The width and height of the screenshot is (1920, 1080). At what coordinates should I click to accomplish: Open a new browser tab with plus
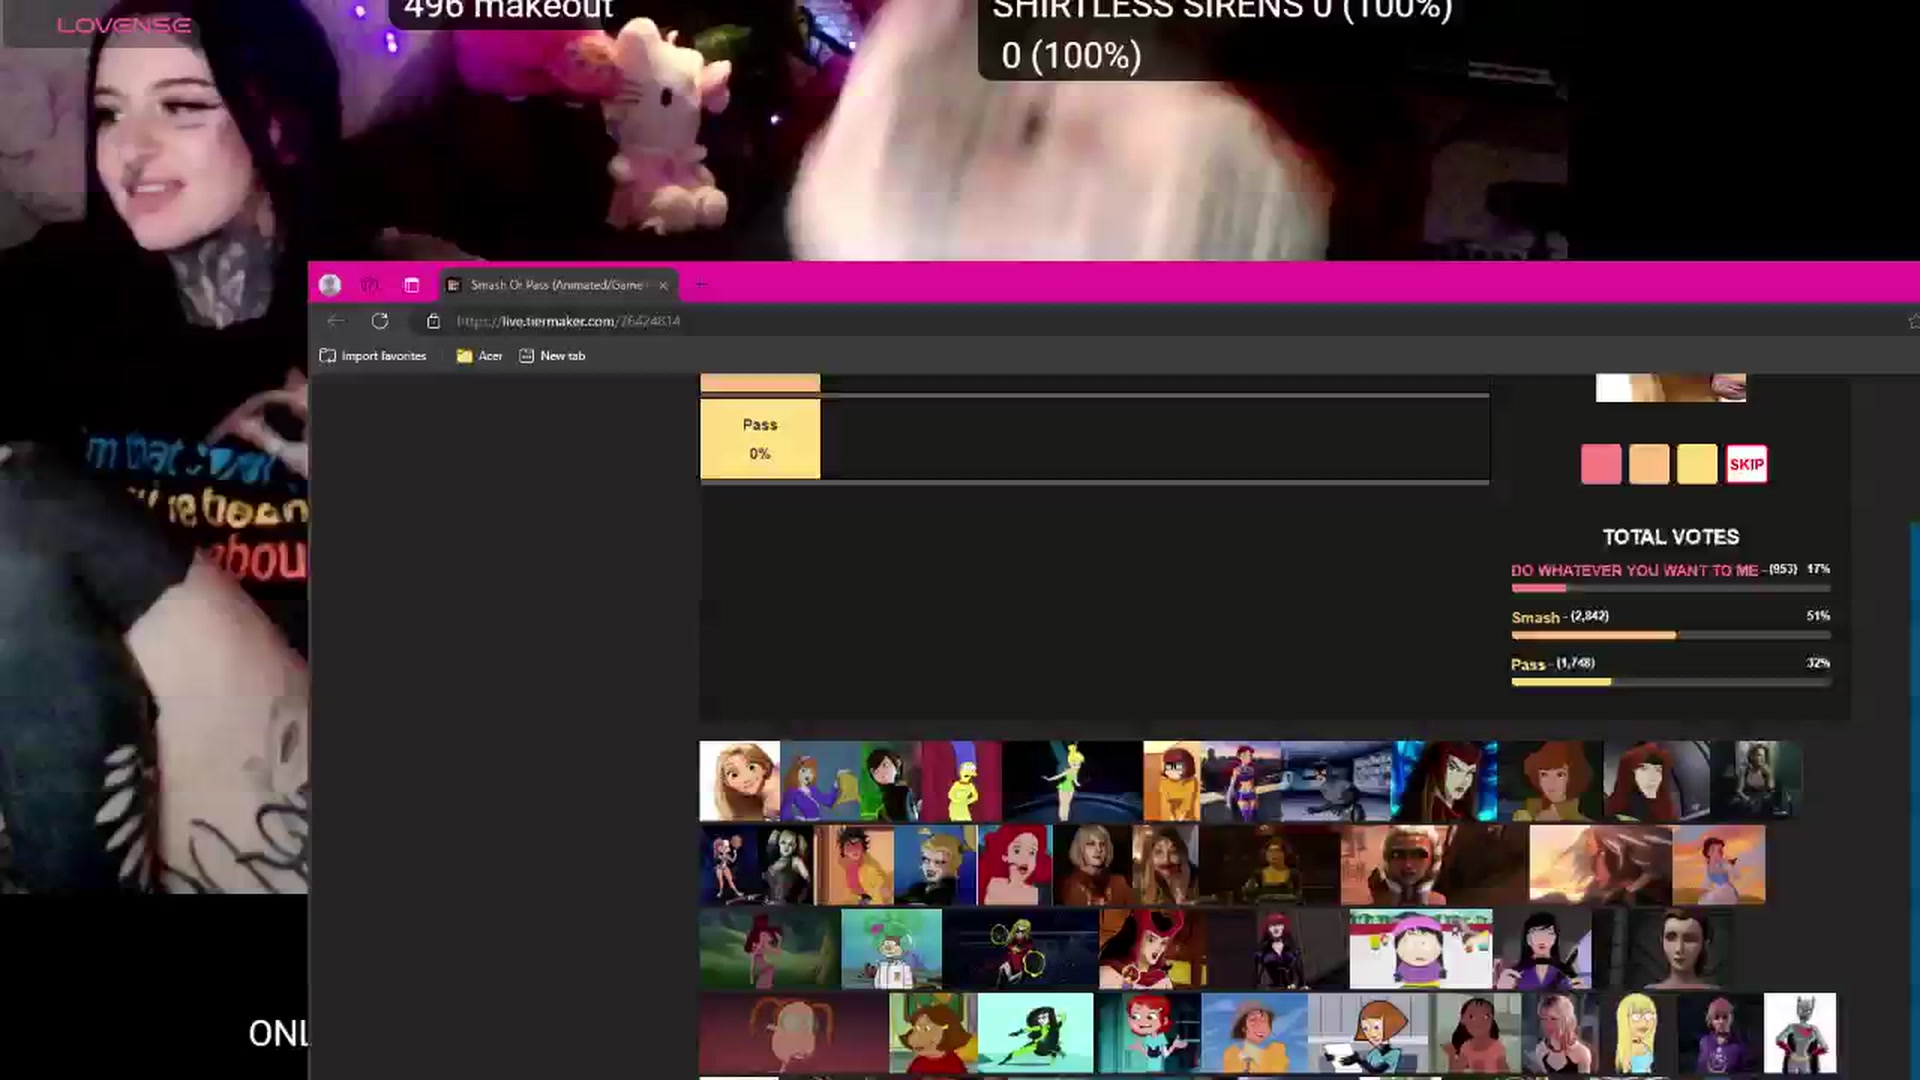coord(701,285)
